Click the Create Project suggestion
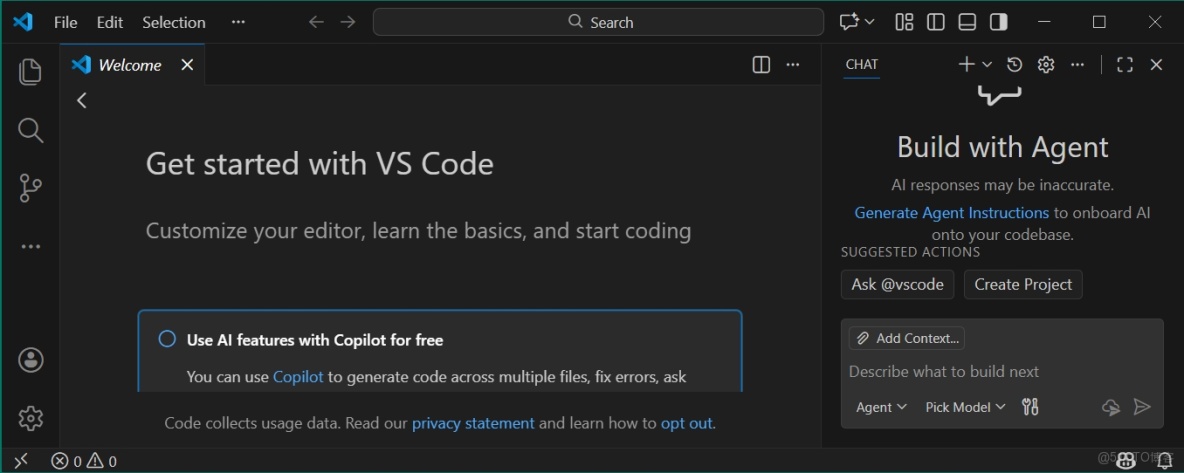Image resolution: width=1184 pixels, height=473 pixels. click(1023, 285)
